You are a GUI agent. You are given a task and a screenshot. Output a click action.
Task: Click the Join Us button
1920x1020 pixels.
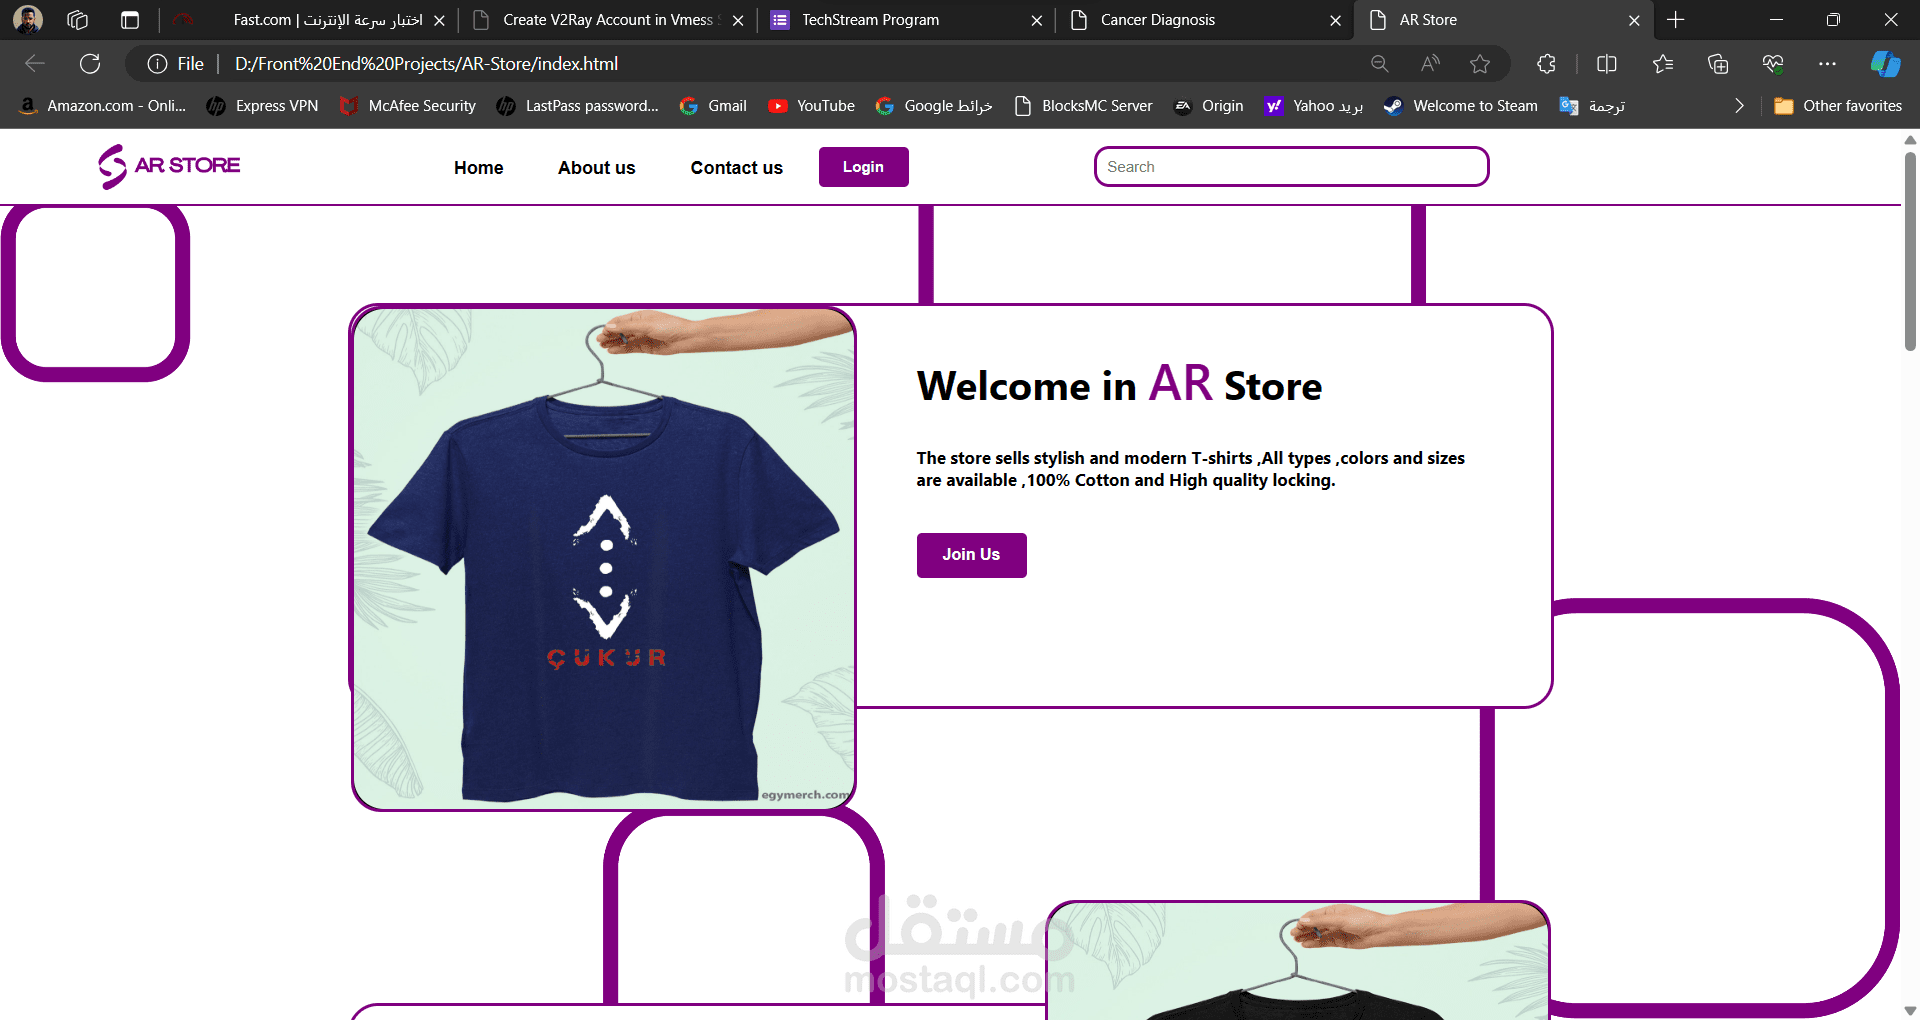point(972,555)
